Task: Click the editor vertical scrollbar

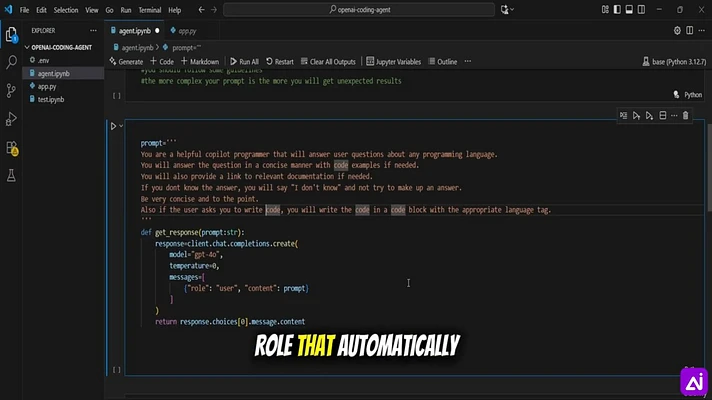Action: [709, 168]
